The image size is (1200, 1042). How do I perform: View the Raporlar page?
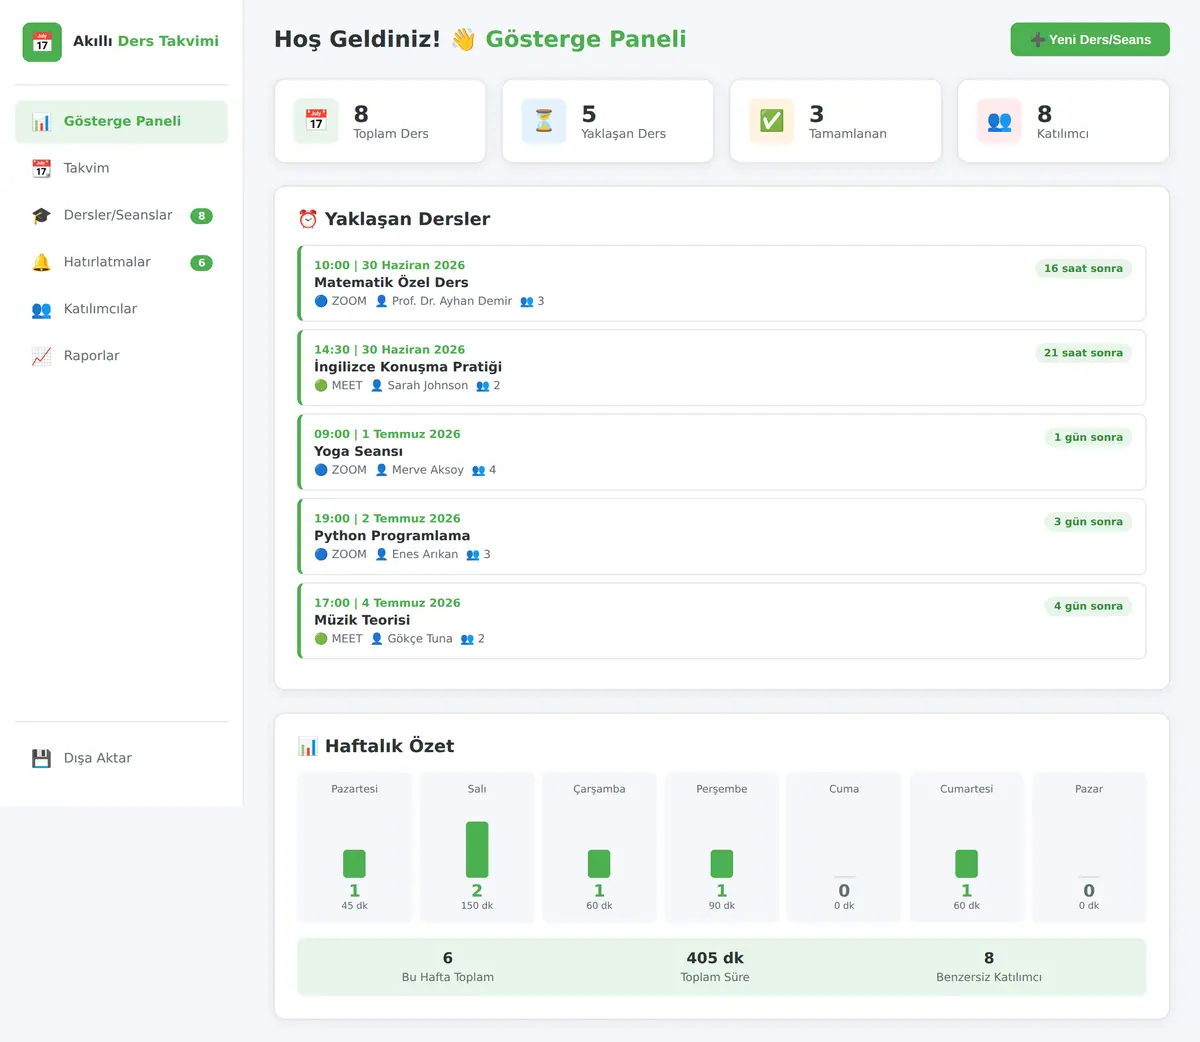click(121, 357)
